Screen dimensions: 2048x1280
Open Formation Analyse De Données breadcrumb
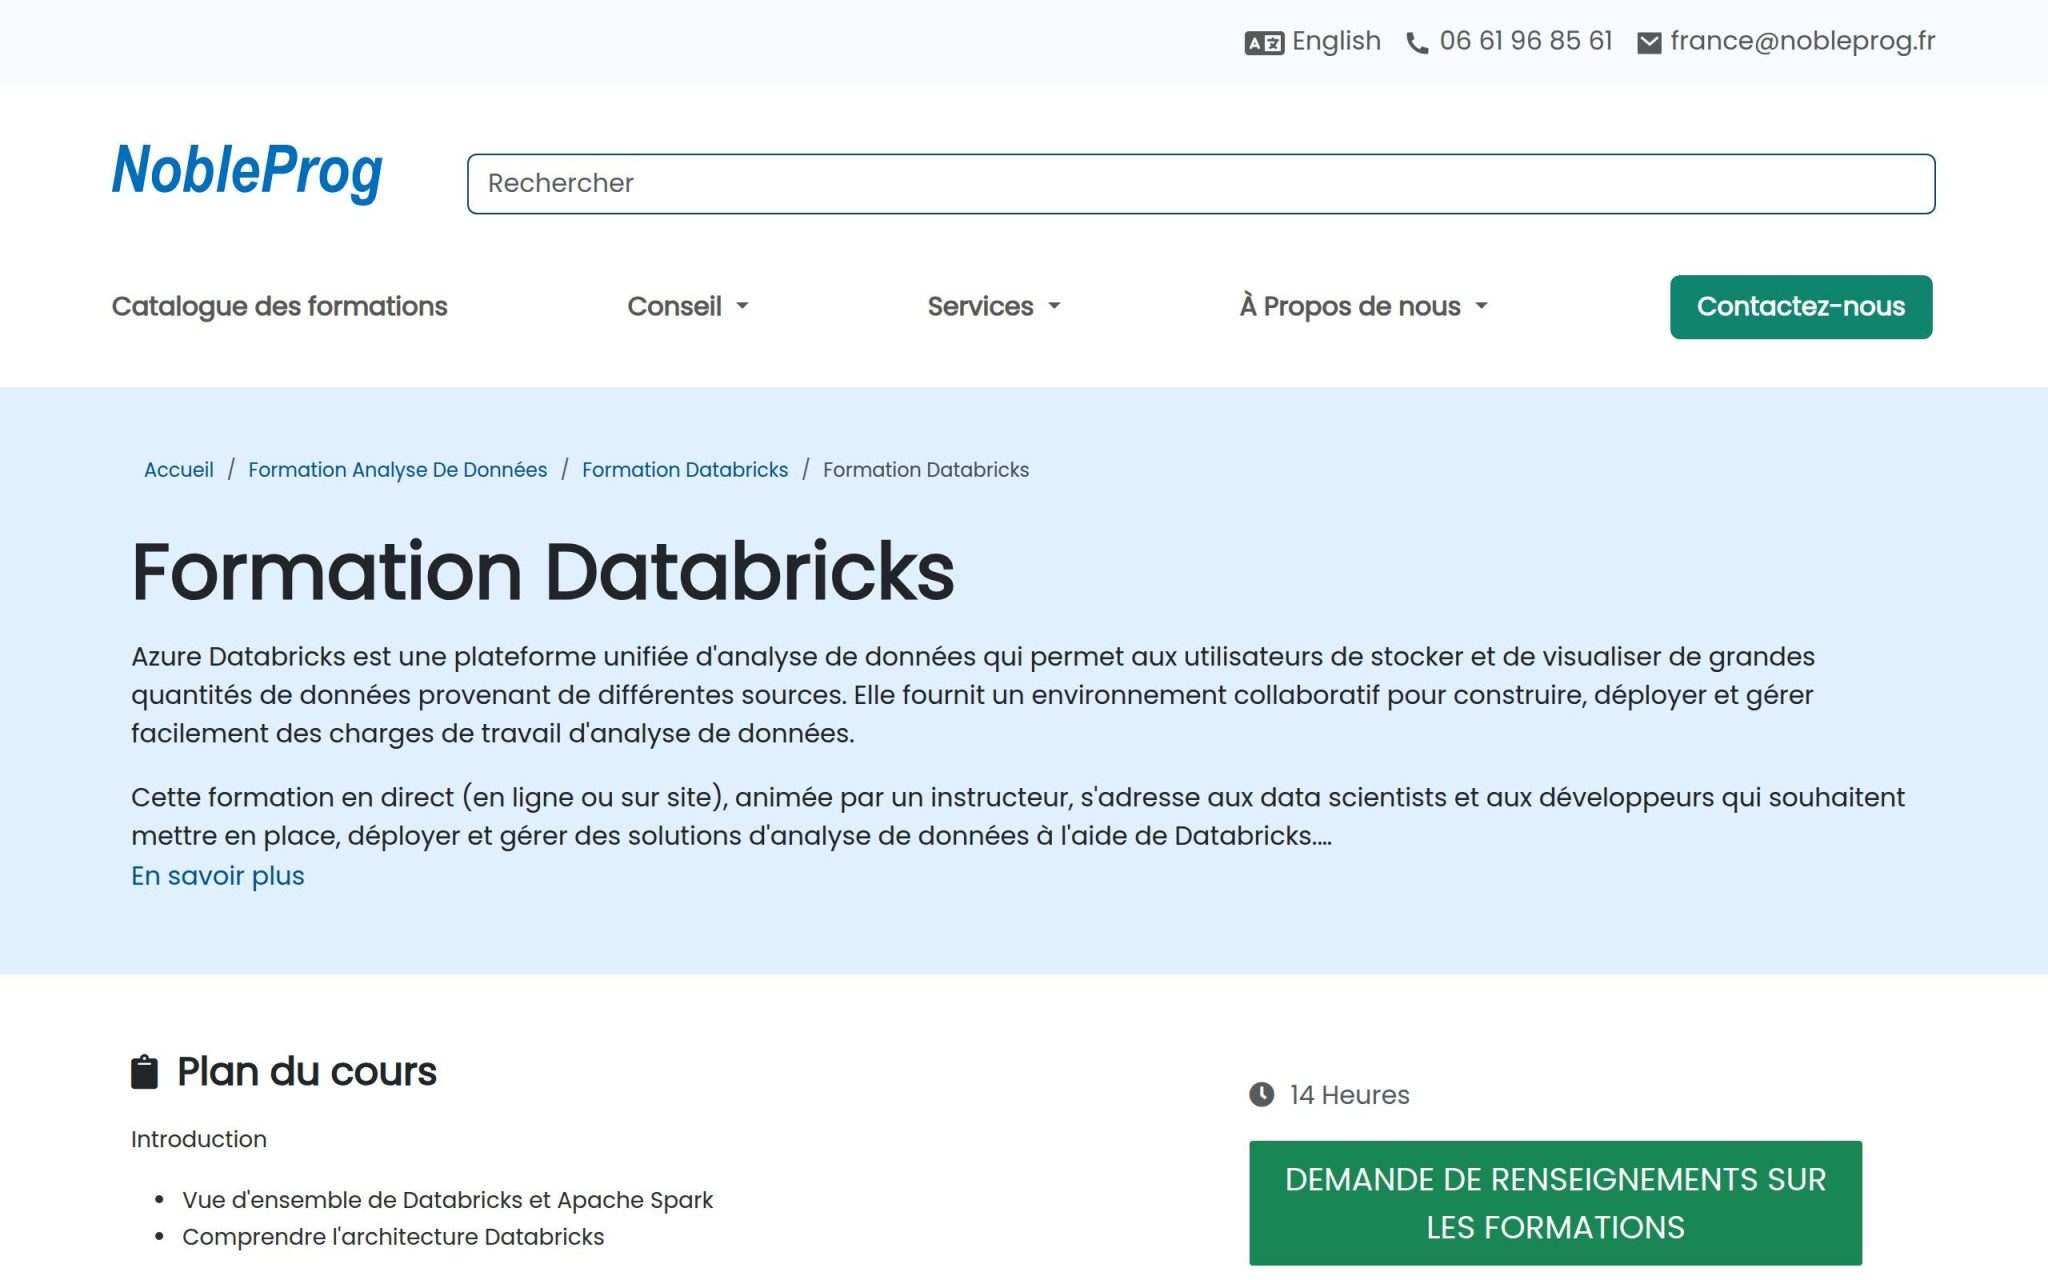click(398, 470)
